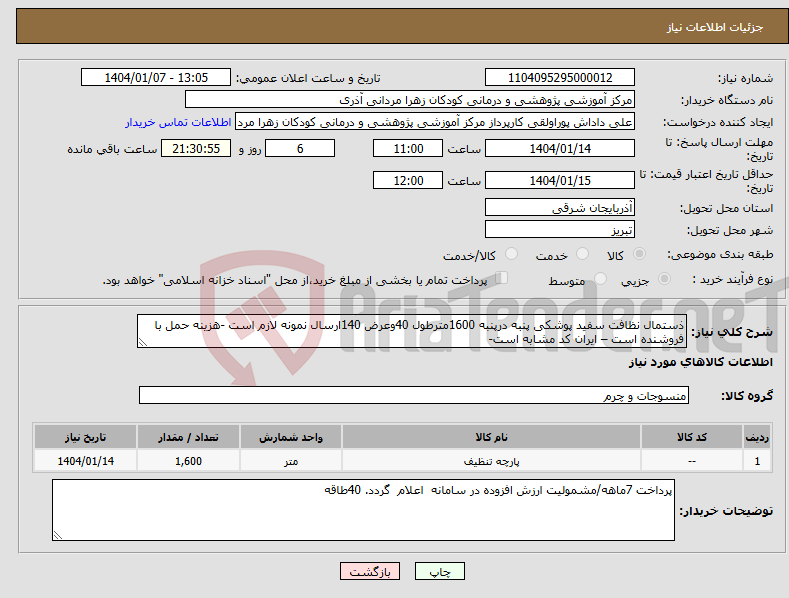Click the remaining time 21:30:55 field
Image resolution: width=789 pixels, height=598 pixels.
coord(196,148)
